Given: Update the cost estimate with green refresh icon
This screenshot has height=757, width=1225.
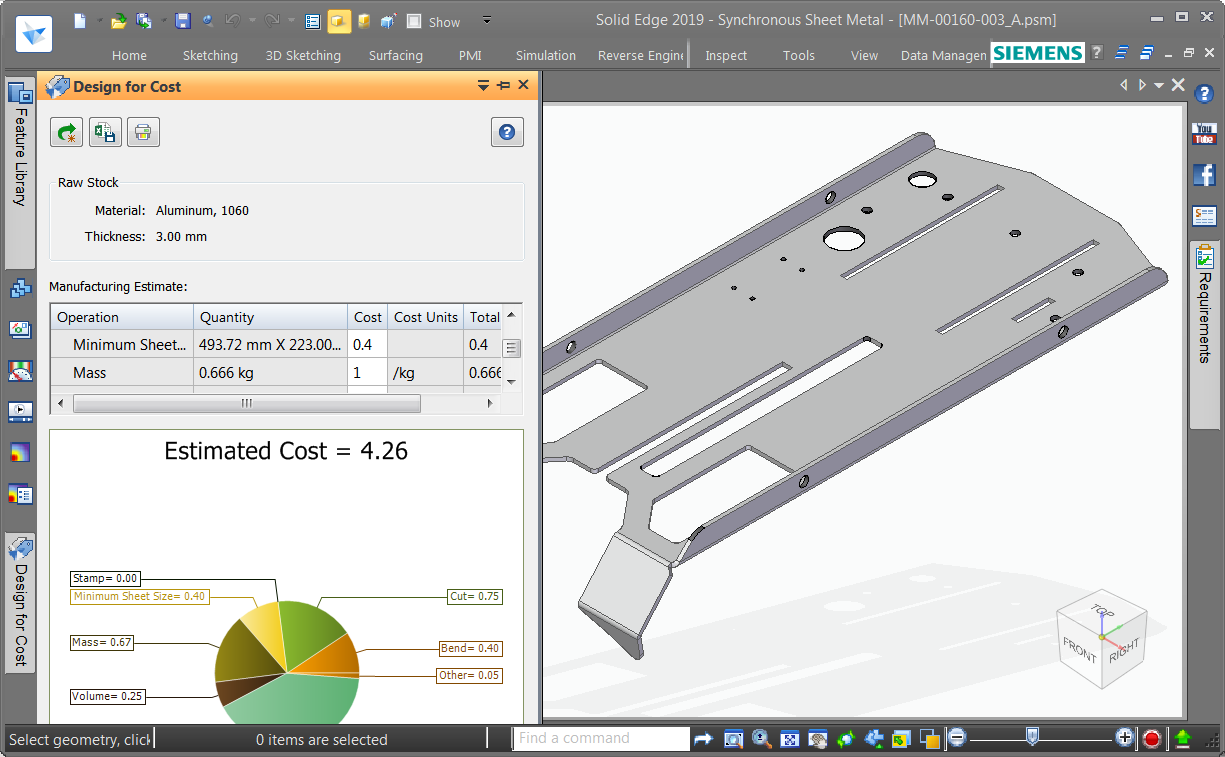Looking at the screenshot, I should (66, 131).
